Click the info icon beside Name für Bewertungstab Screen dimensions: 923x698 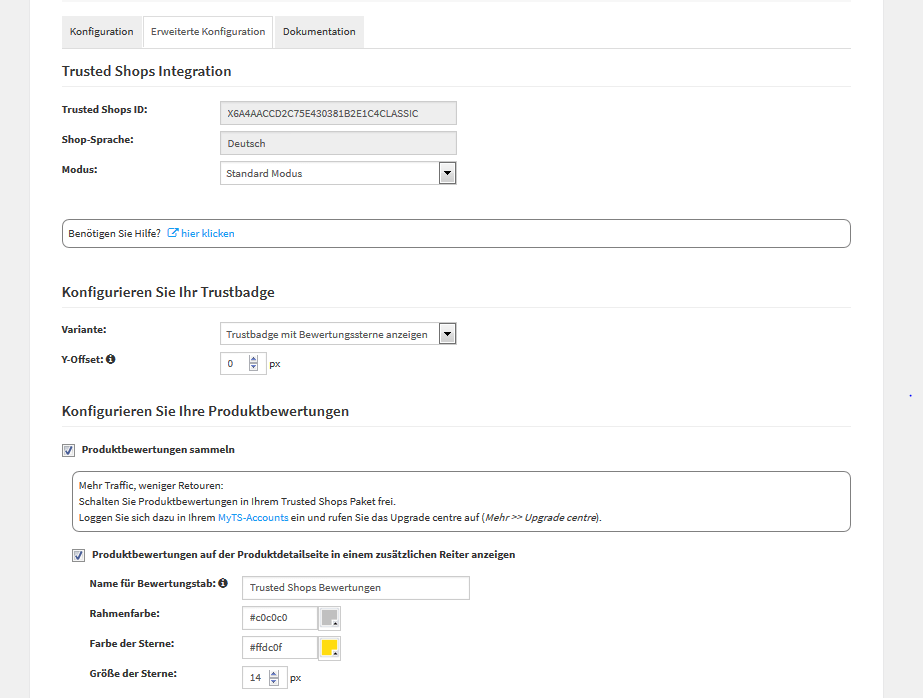[222, 584]
